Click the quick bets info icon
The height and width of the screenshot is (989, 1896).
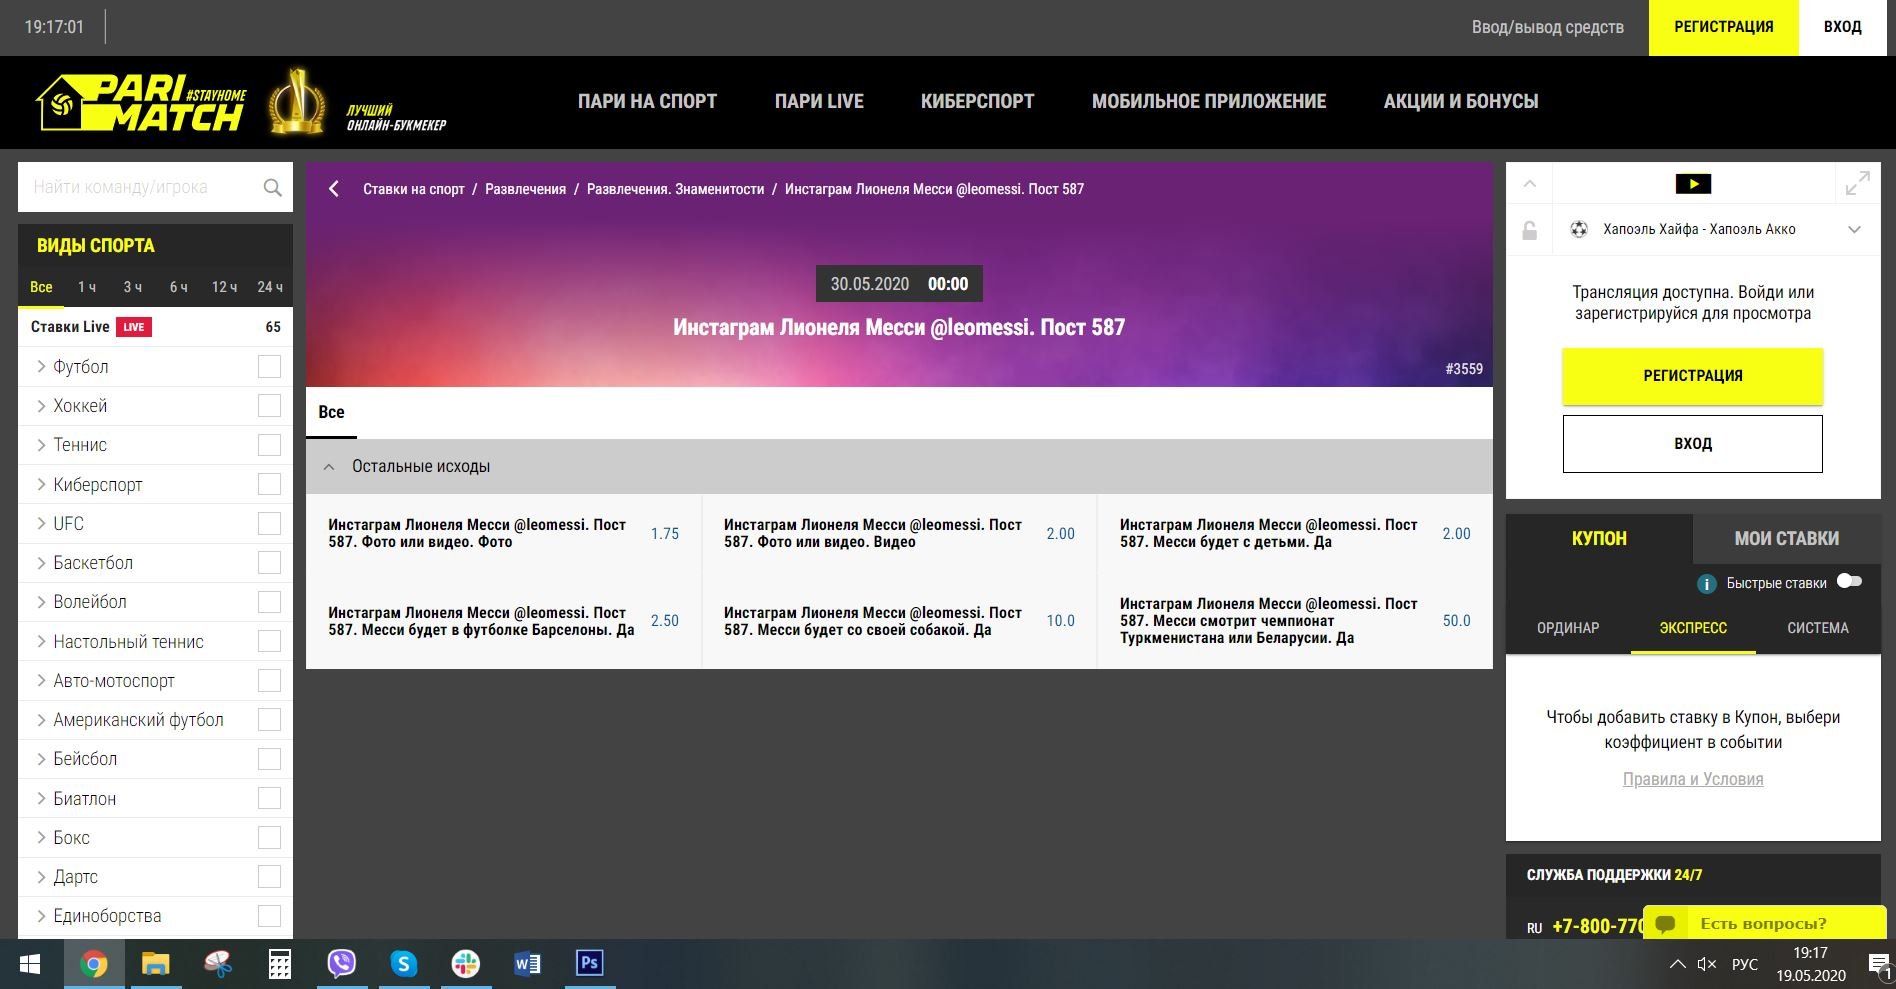(x=1706, y=584)
